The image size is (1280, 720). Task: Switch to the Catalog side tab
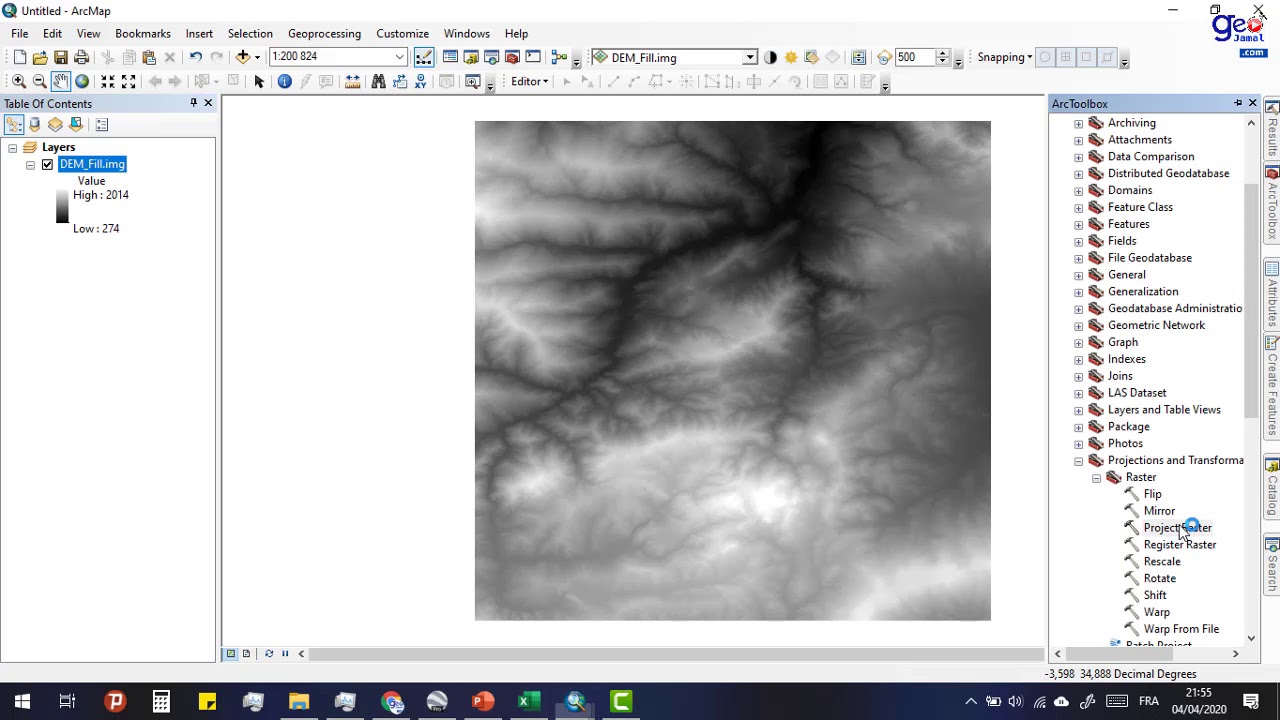pyautogui.click(x=1272, y=485)
